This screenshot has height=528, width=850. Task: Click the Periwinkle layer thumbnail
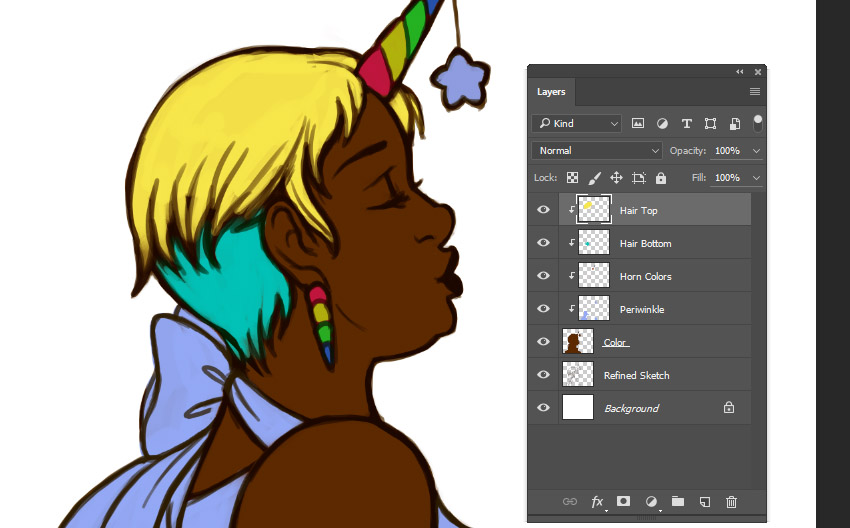pyautogui.click(x=594, y=308)
